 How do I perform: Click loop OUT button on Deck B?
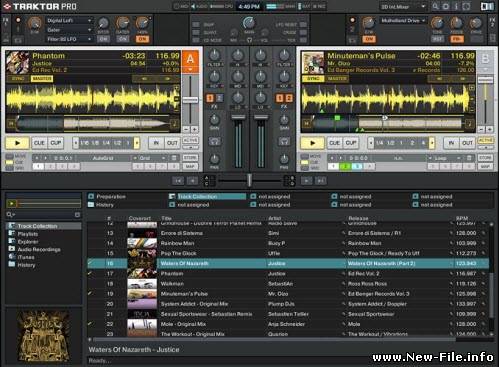[467, 143]
